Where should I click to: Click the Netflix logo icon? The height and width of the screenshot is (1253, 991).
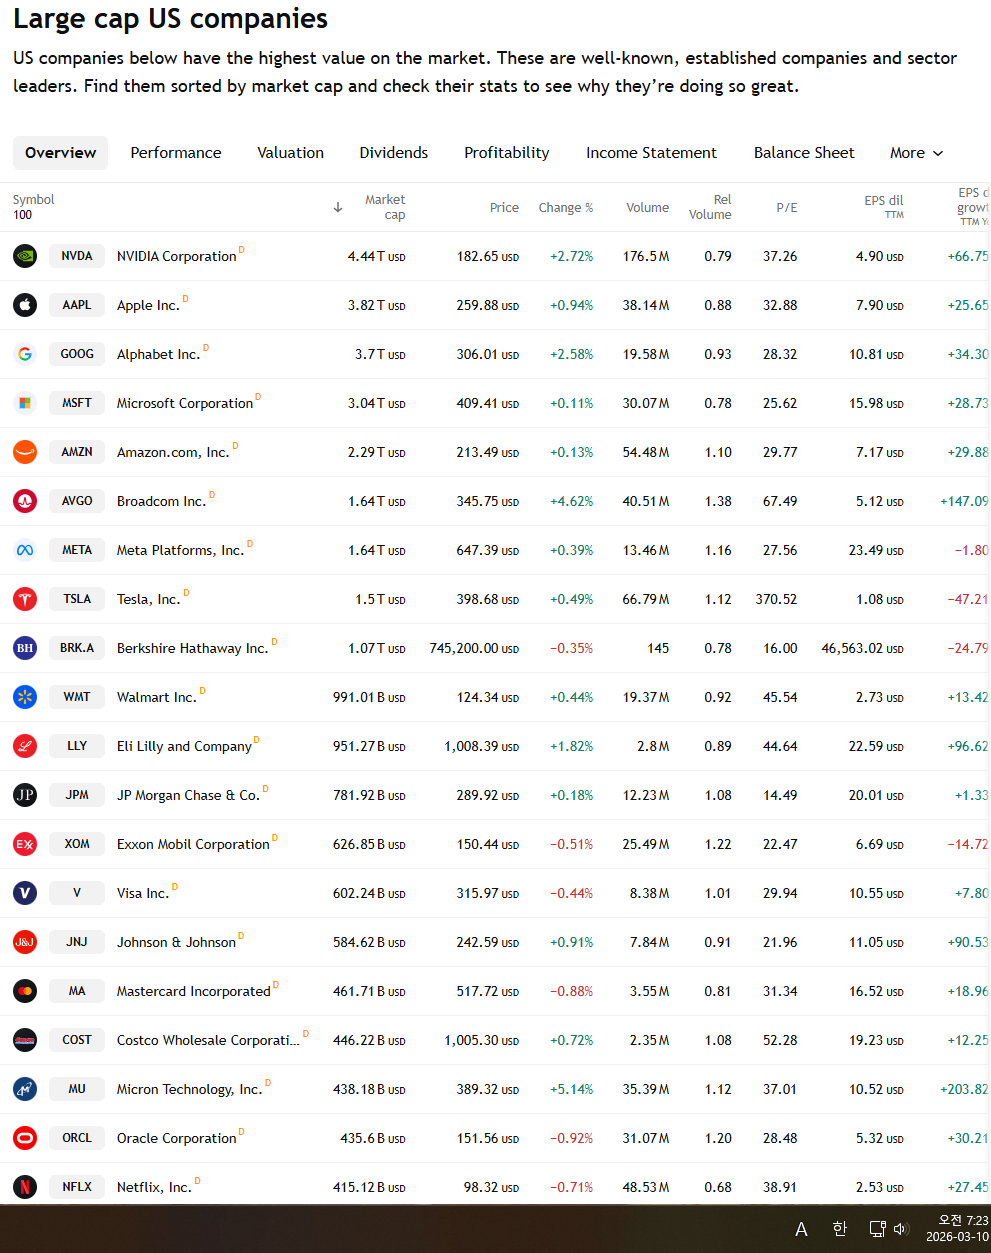[x=25, y=1187]
